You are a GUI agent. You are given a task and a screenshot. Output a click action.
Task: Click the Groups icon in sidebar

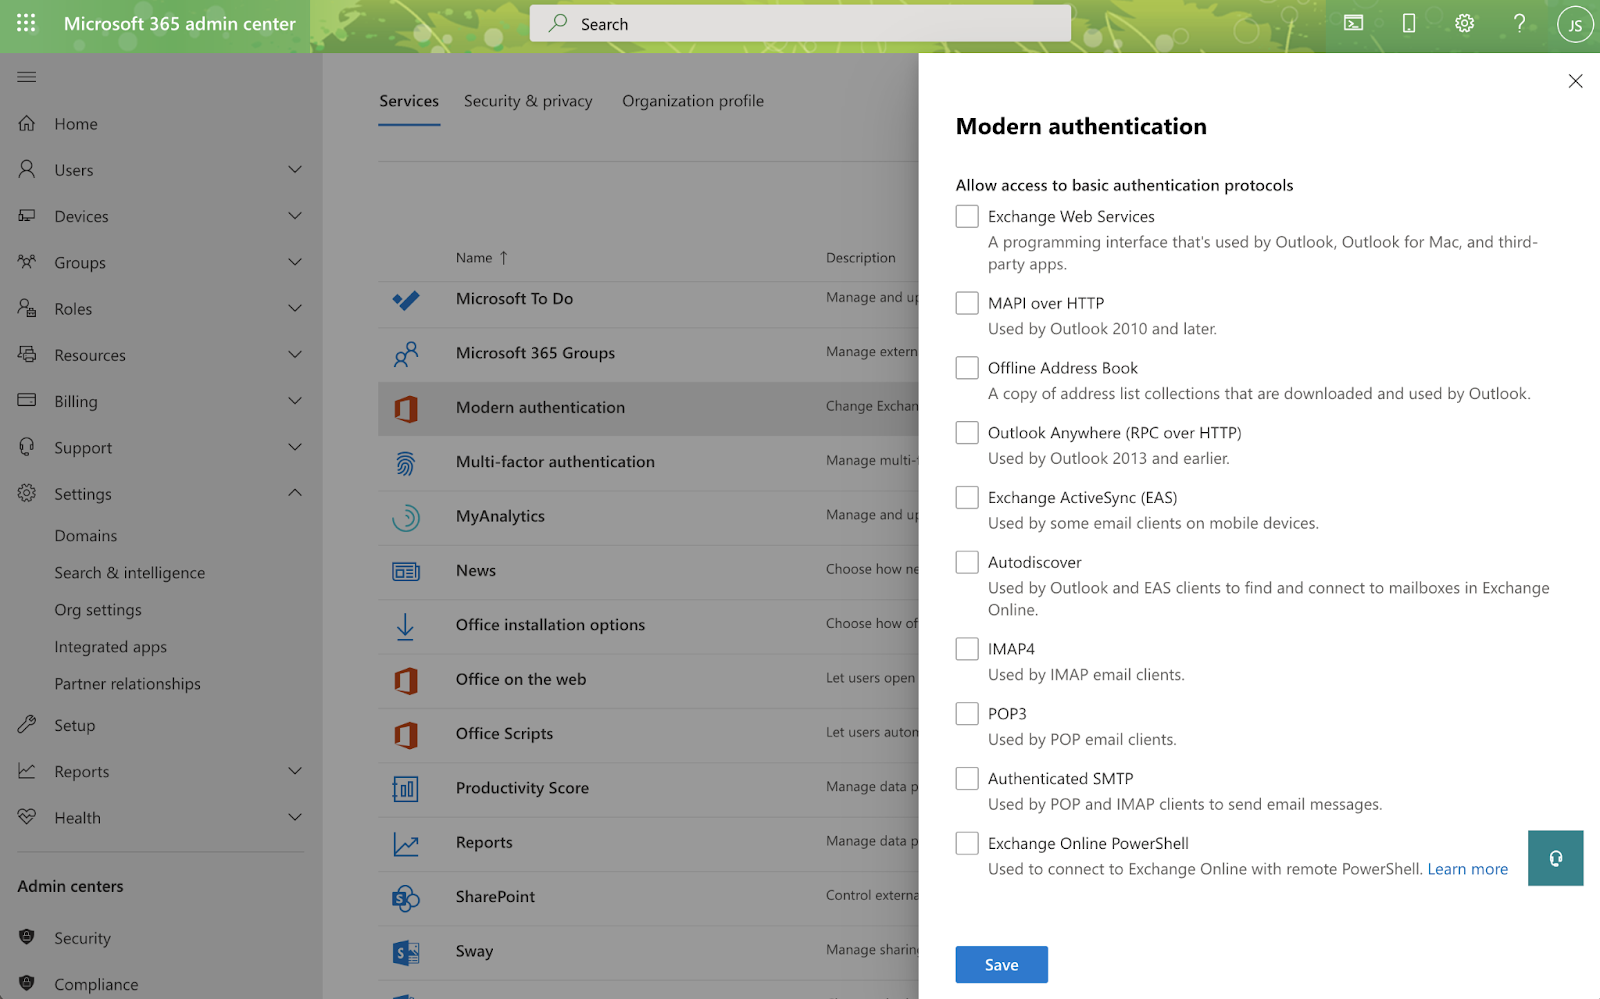27,262
